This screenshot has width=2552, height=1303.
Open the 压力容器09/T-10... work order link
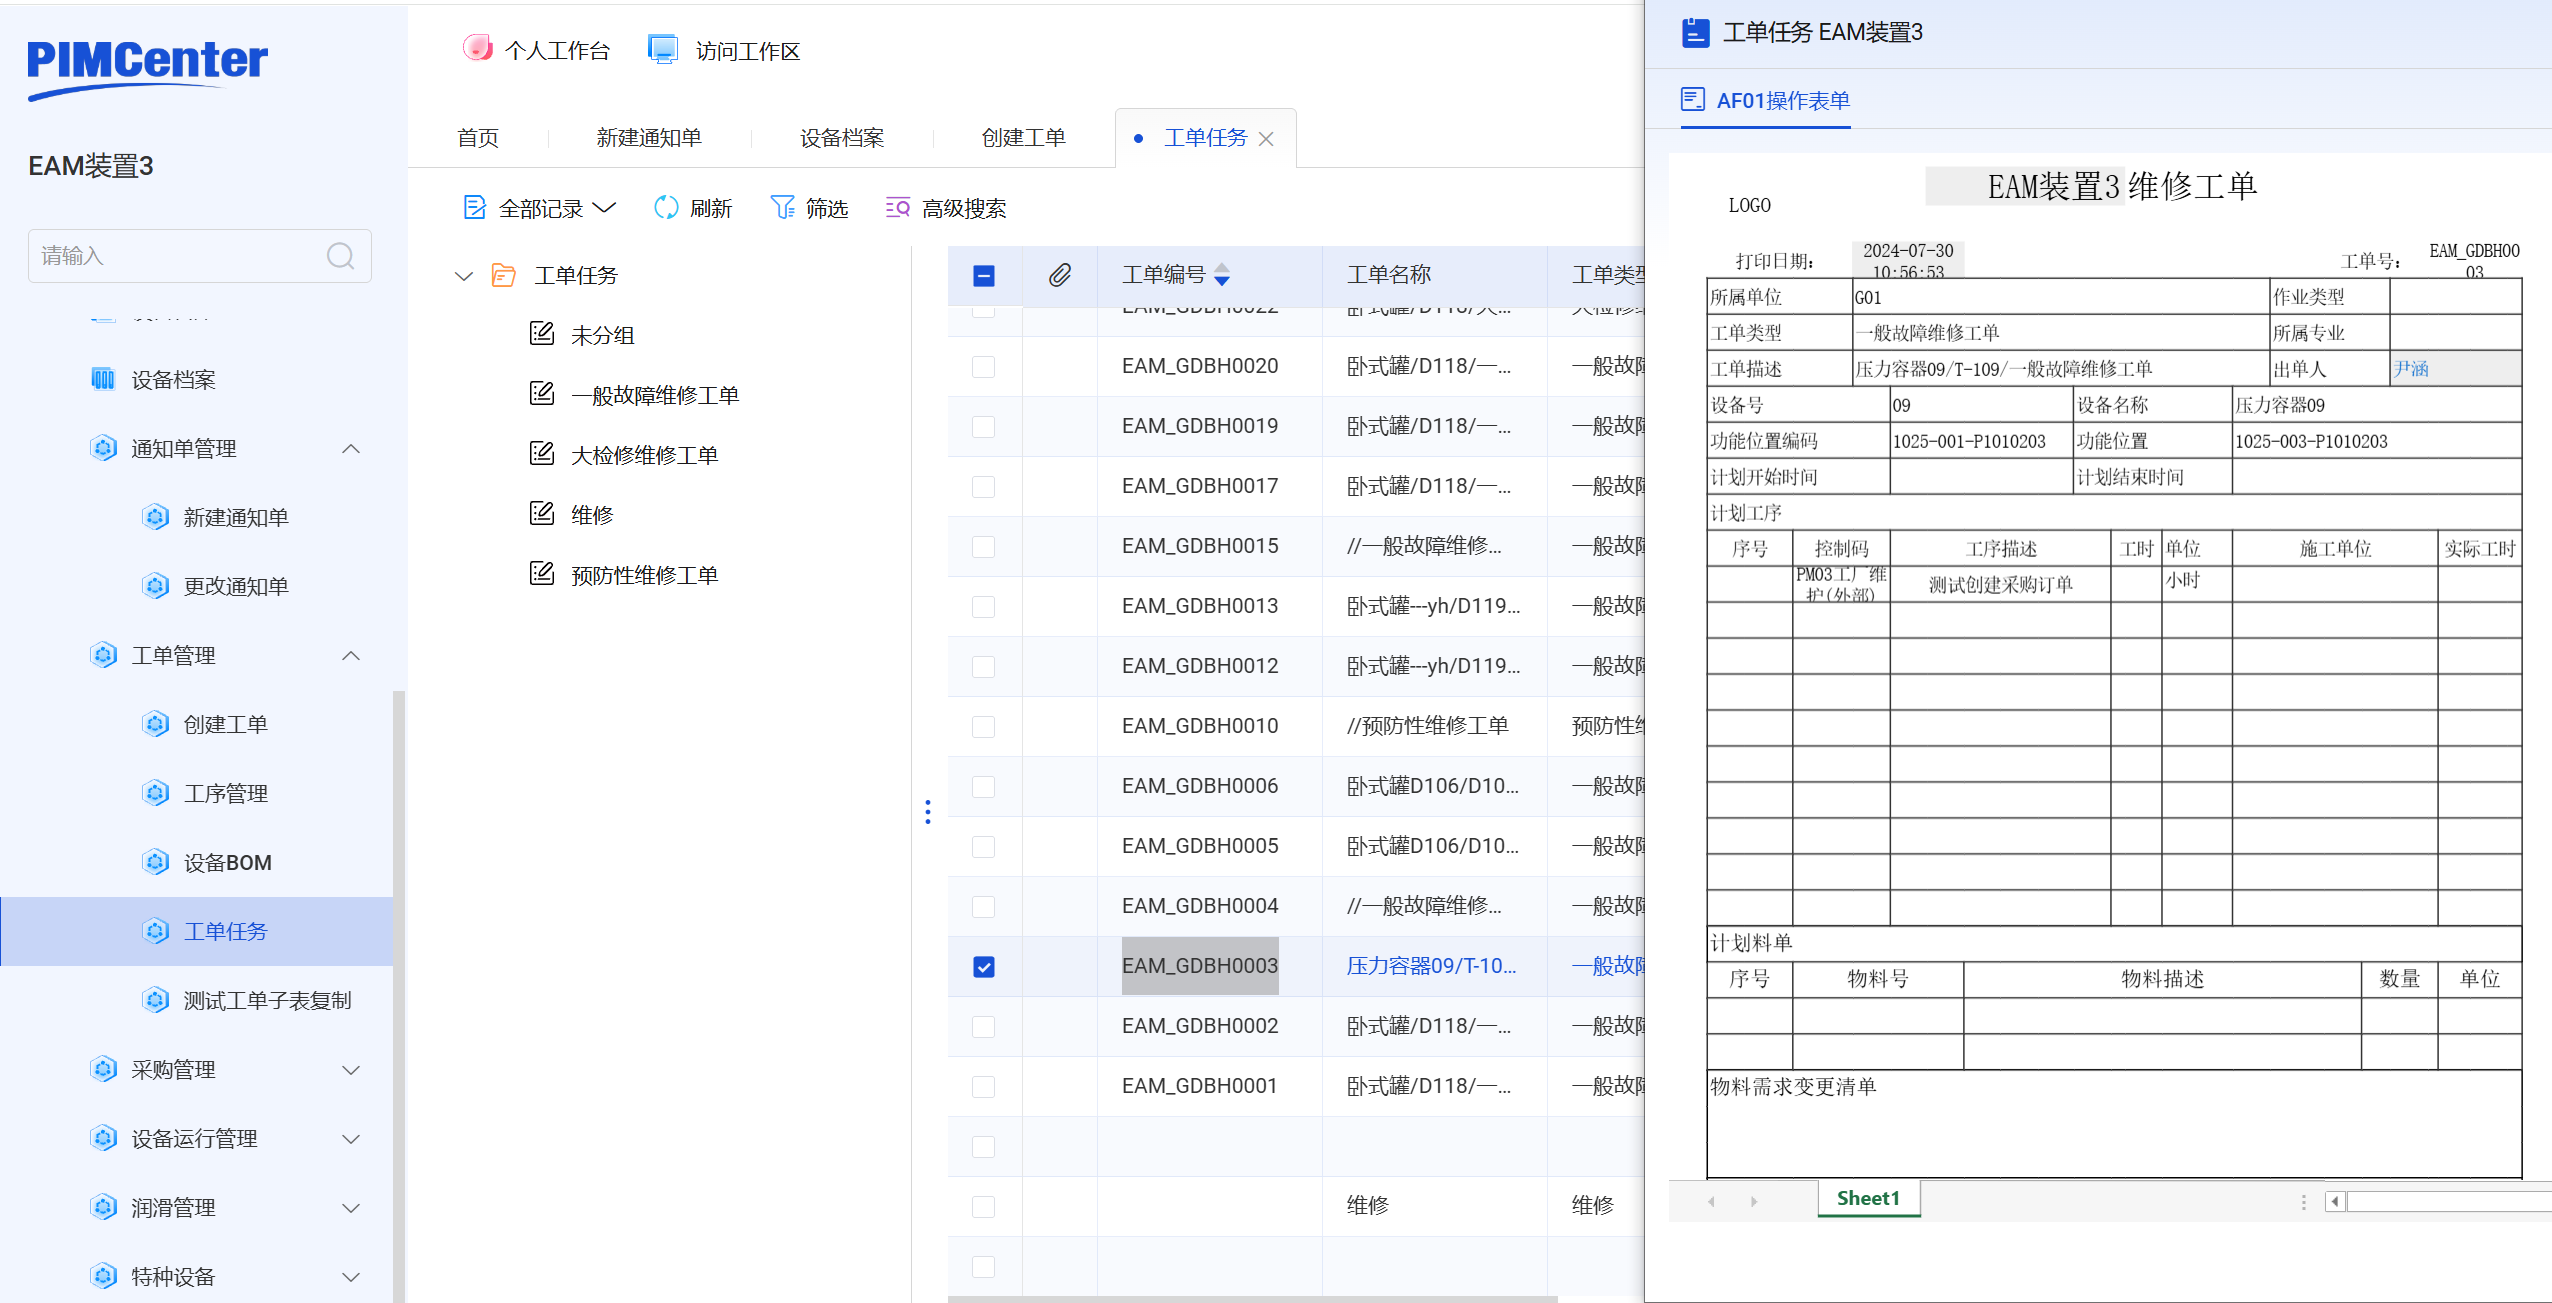pos(1431,966)
